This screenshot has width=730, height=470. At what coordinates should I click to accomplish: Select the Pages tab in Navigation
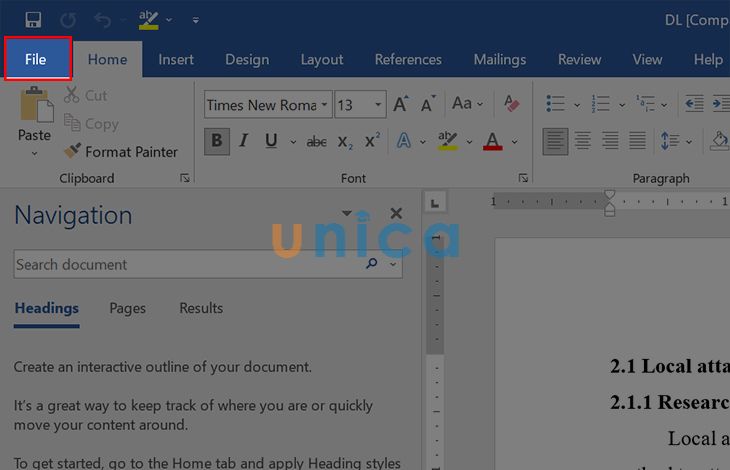(x=128, y=308)
